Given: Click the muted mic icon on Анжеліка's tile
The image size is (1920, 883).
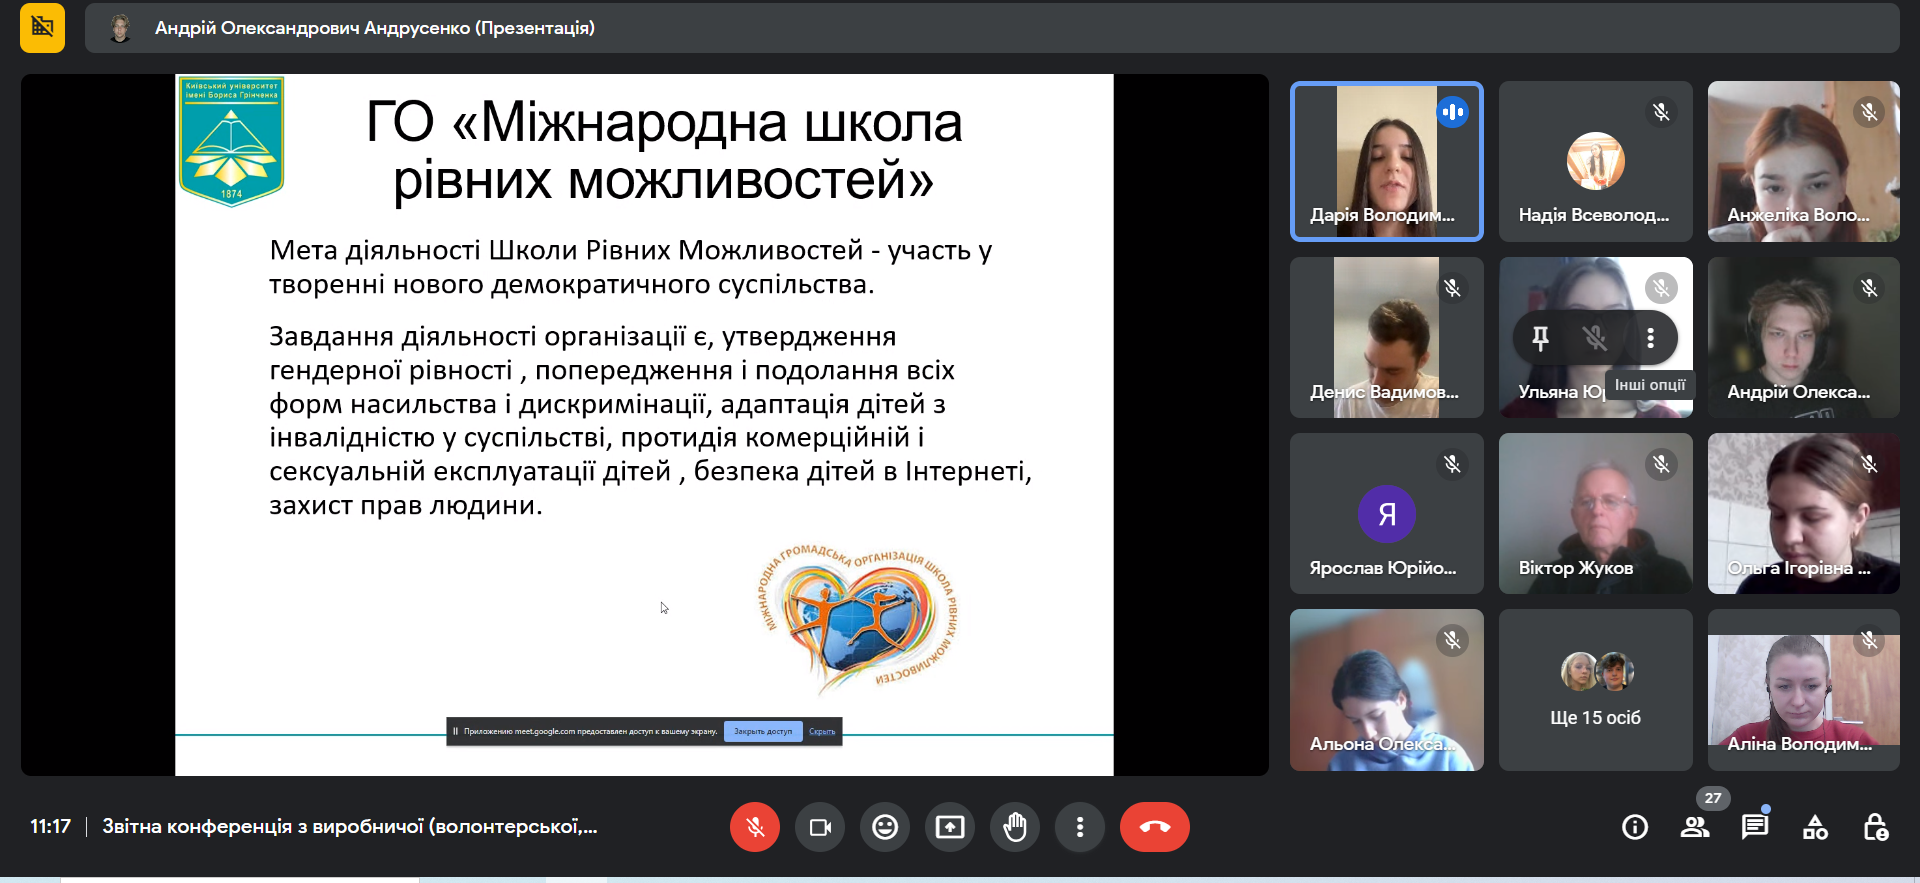Looking at the screenshot, I should [x=1869, y=112].
